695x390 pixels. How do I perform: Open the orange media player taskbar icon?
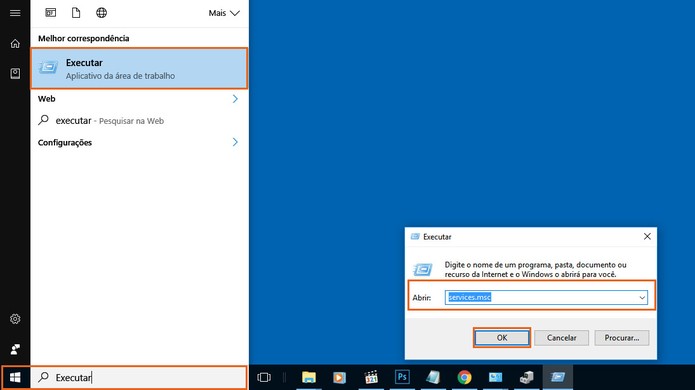pyautogui.click(x=340, y=378)
